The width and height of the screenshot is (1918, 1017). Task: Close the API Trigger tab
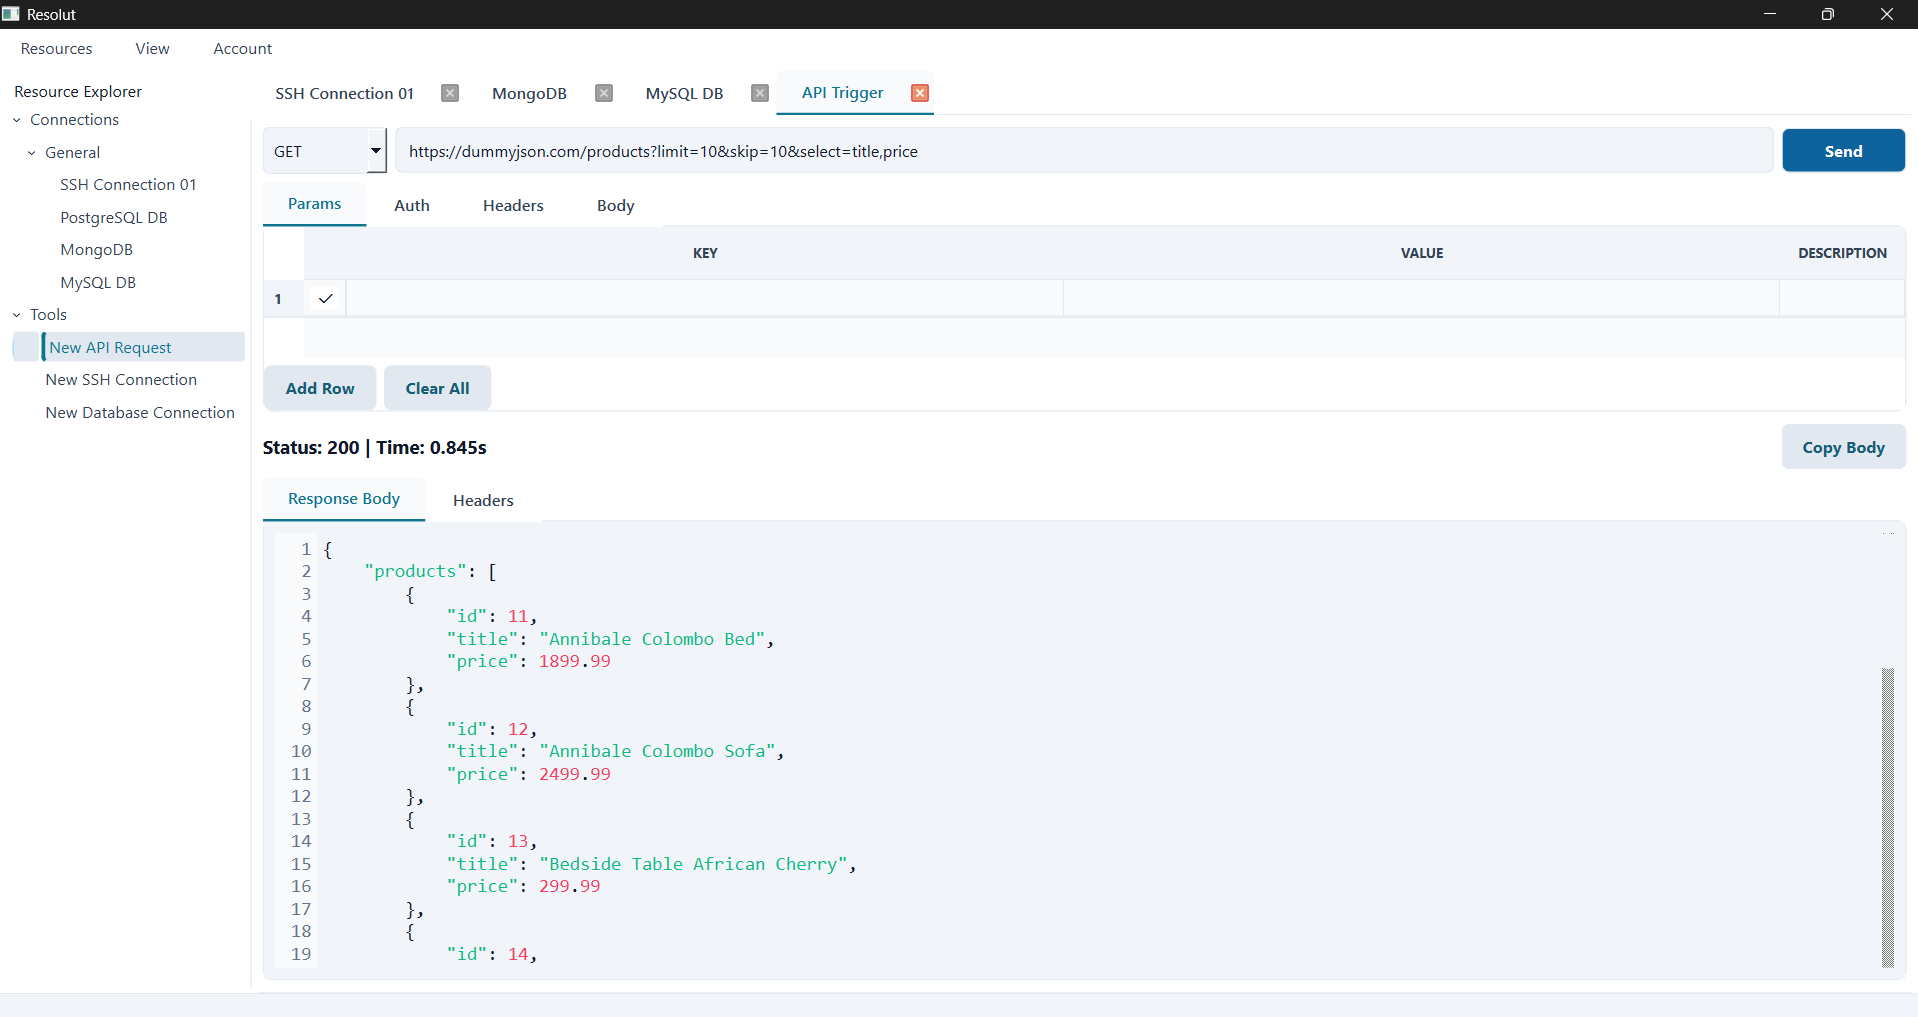(x=920, y=93)
